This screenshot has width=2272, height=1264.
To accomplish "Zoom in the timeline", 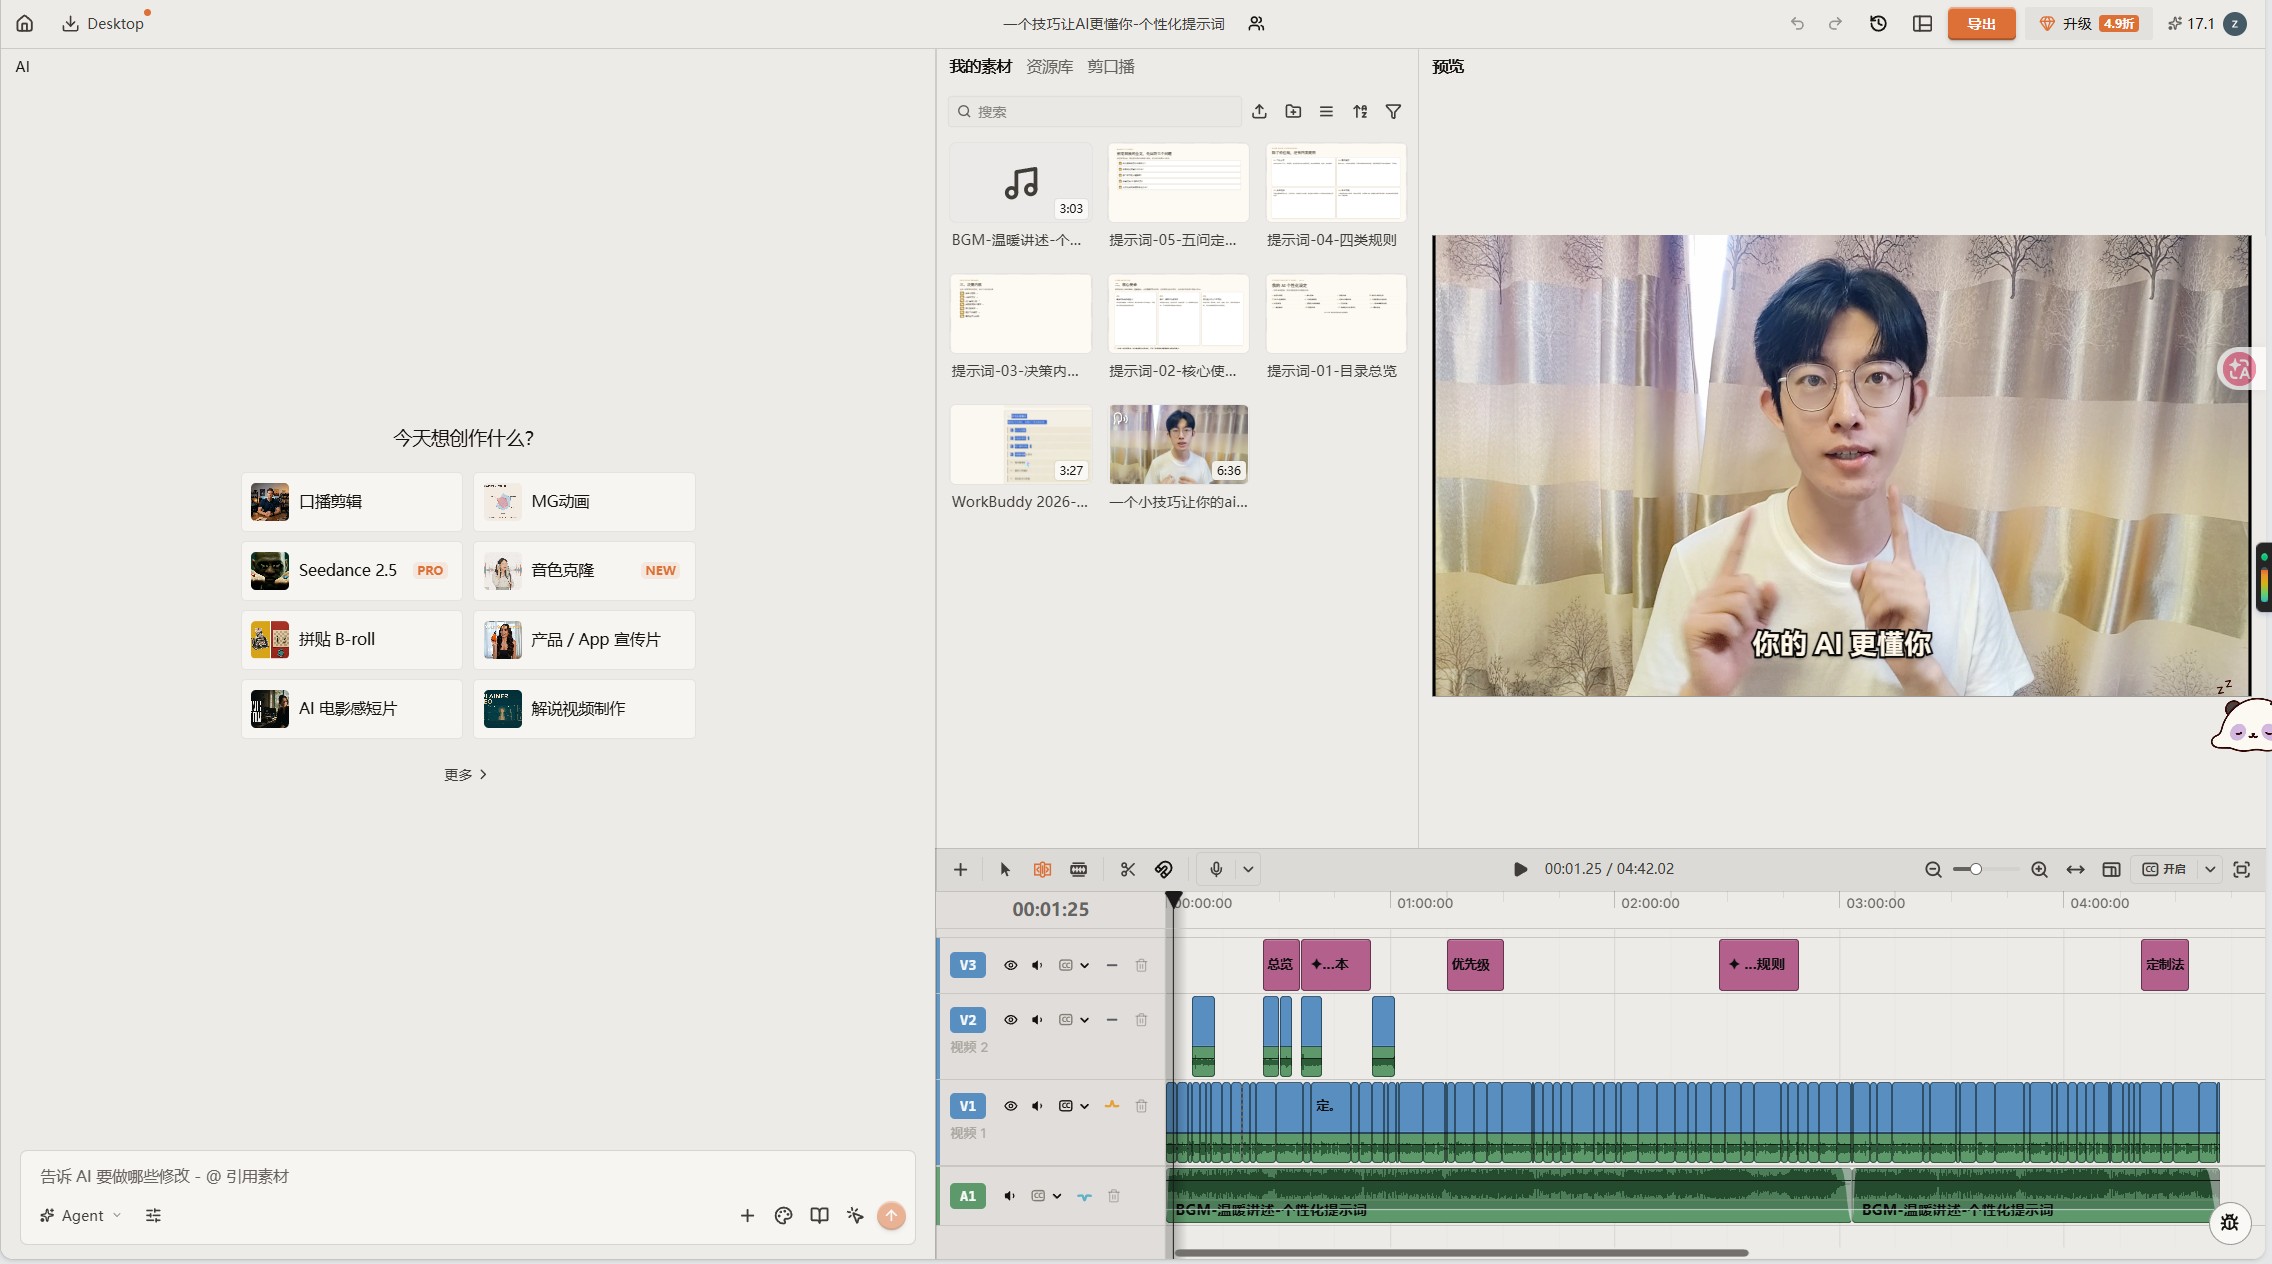I will click(x=2039, y=869).
